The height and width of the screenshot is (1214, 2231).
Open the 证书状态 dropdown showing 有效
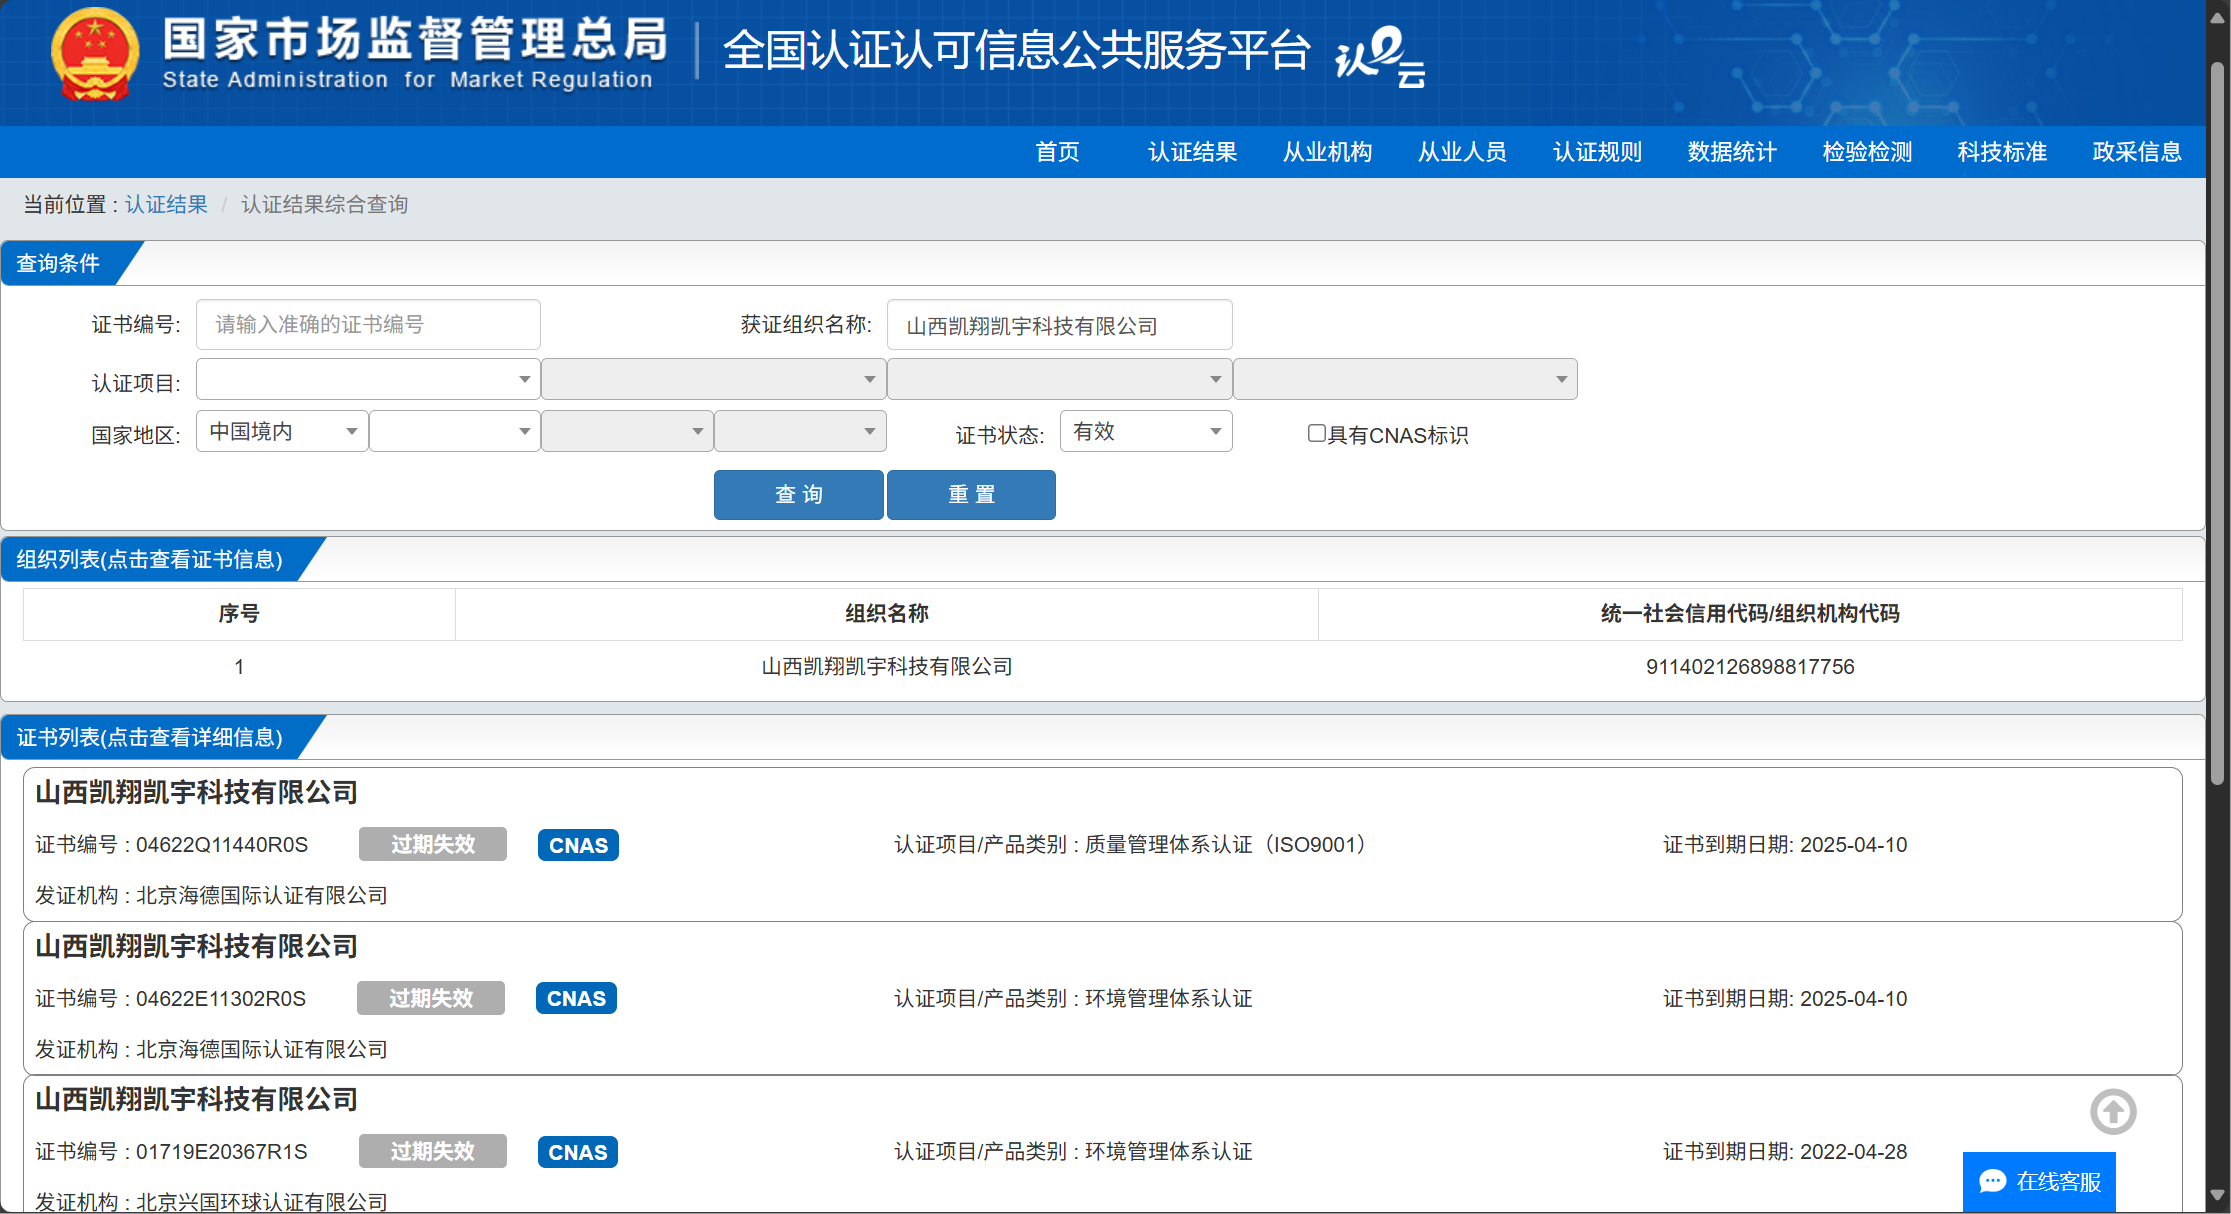point(1146,431)
